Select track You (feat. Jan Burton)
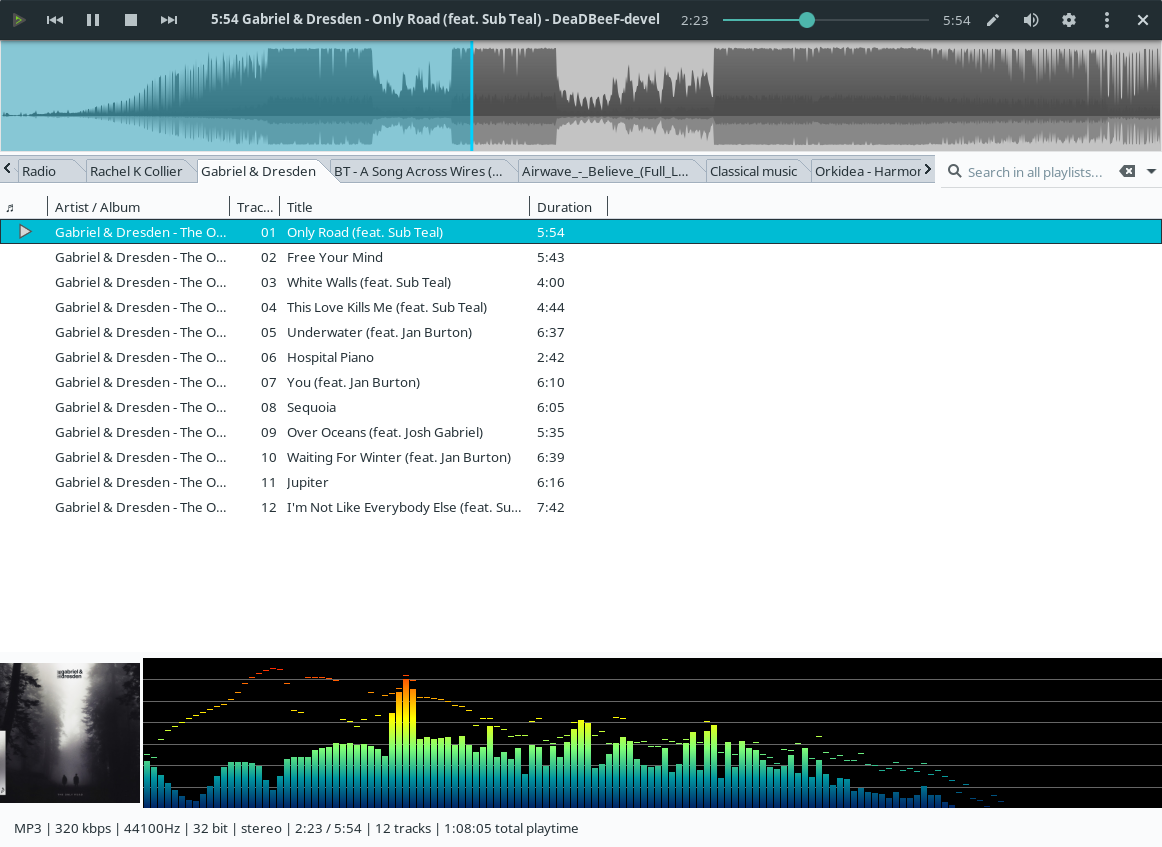This screenshot has height=847, width=1162. pos(581,382)
